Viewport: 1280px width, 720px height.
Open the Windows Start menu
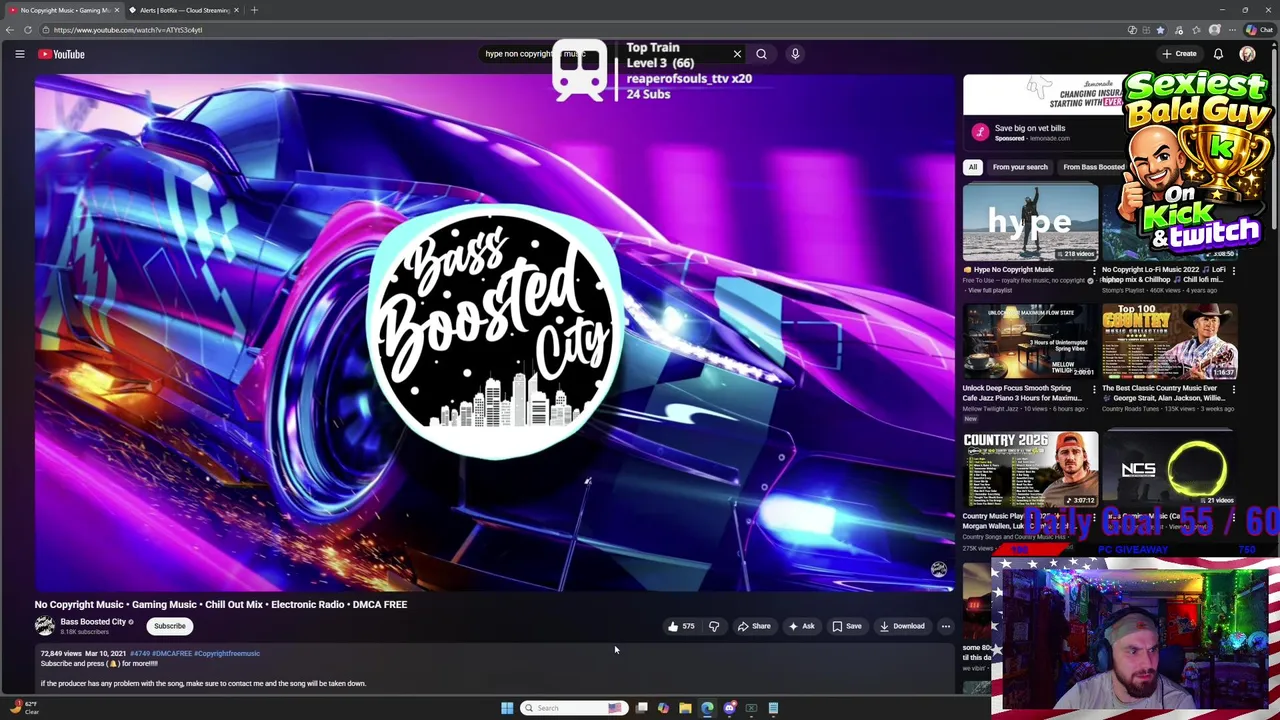pyautogui.click(x=507, y=708)
